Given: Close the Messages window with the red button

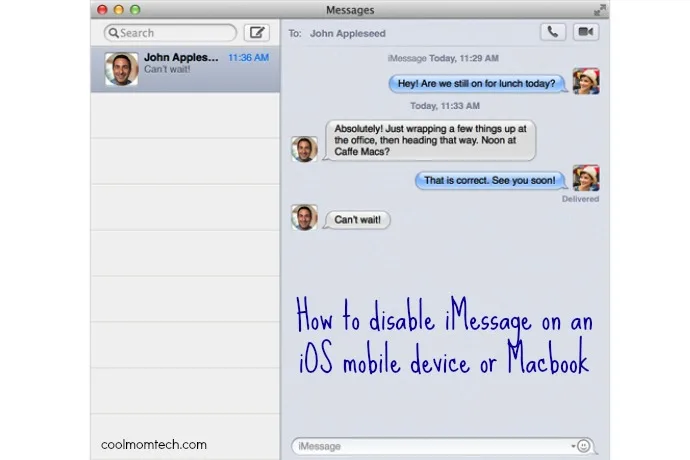Looking at the screenshot, I should (102, 10).
